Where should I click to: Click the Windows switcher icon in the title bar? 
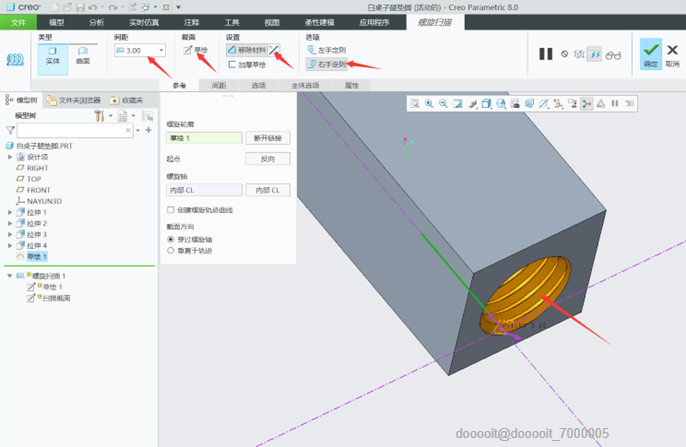(145, 7)
